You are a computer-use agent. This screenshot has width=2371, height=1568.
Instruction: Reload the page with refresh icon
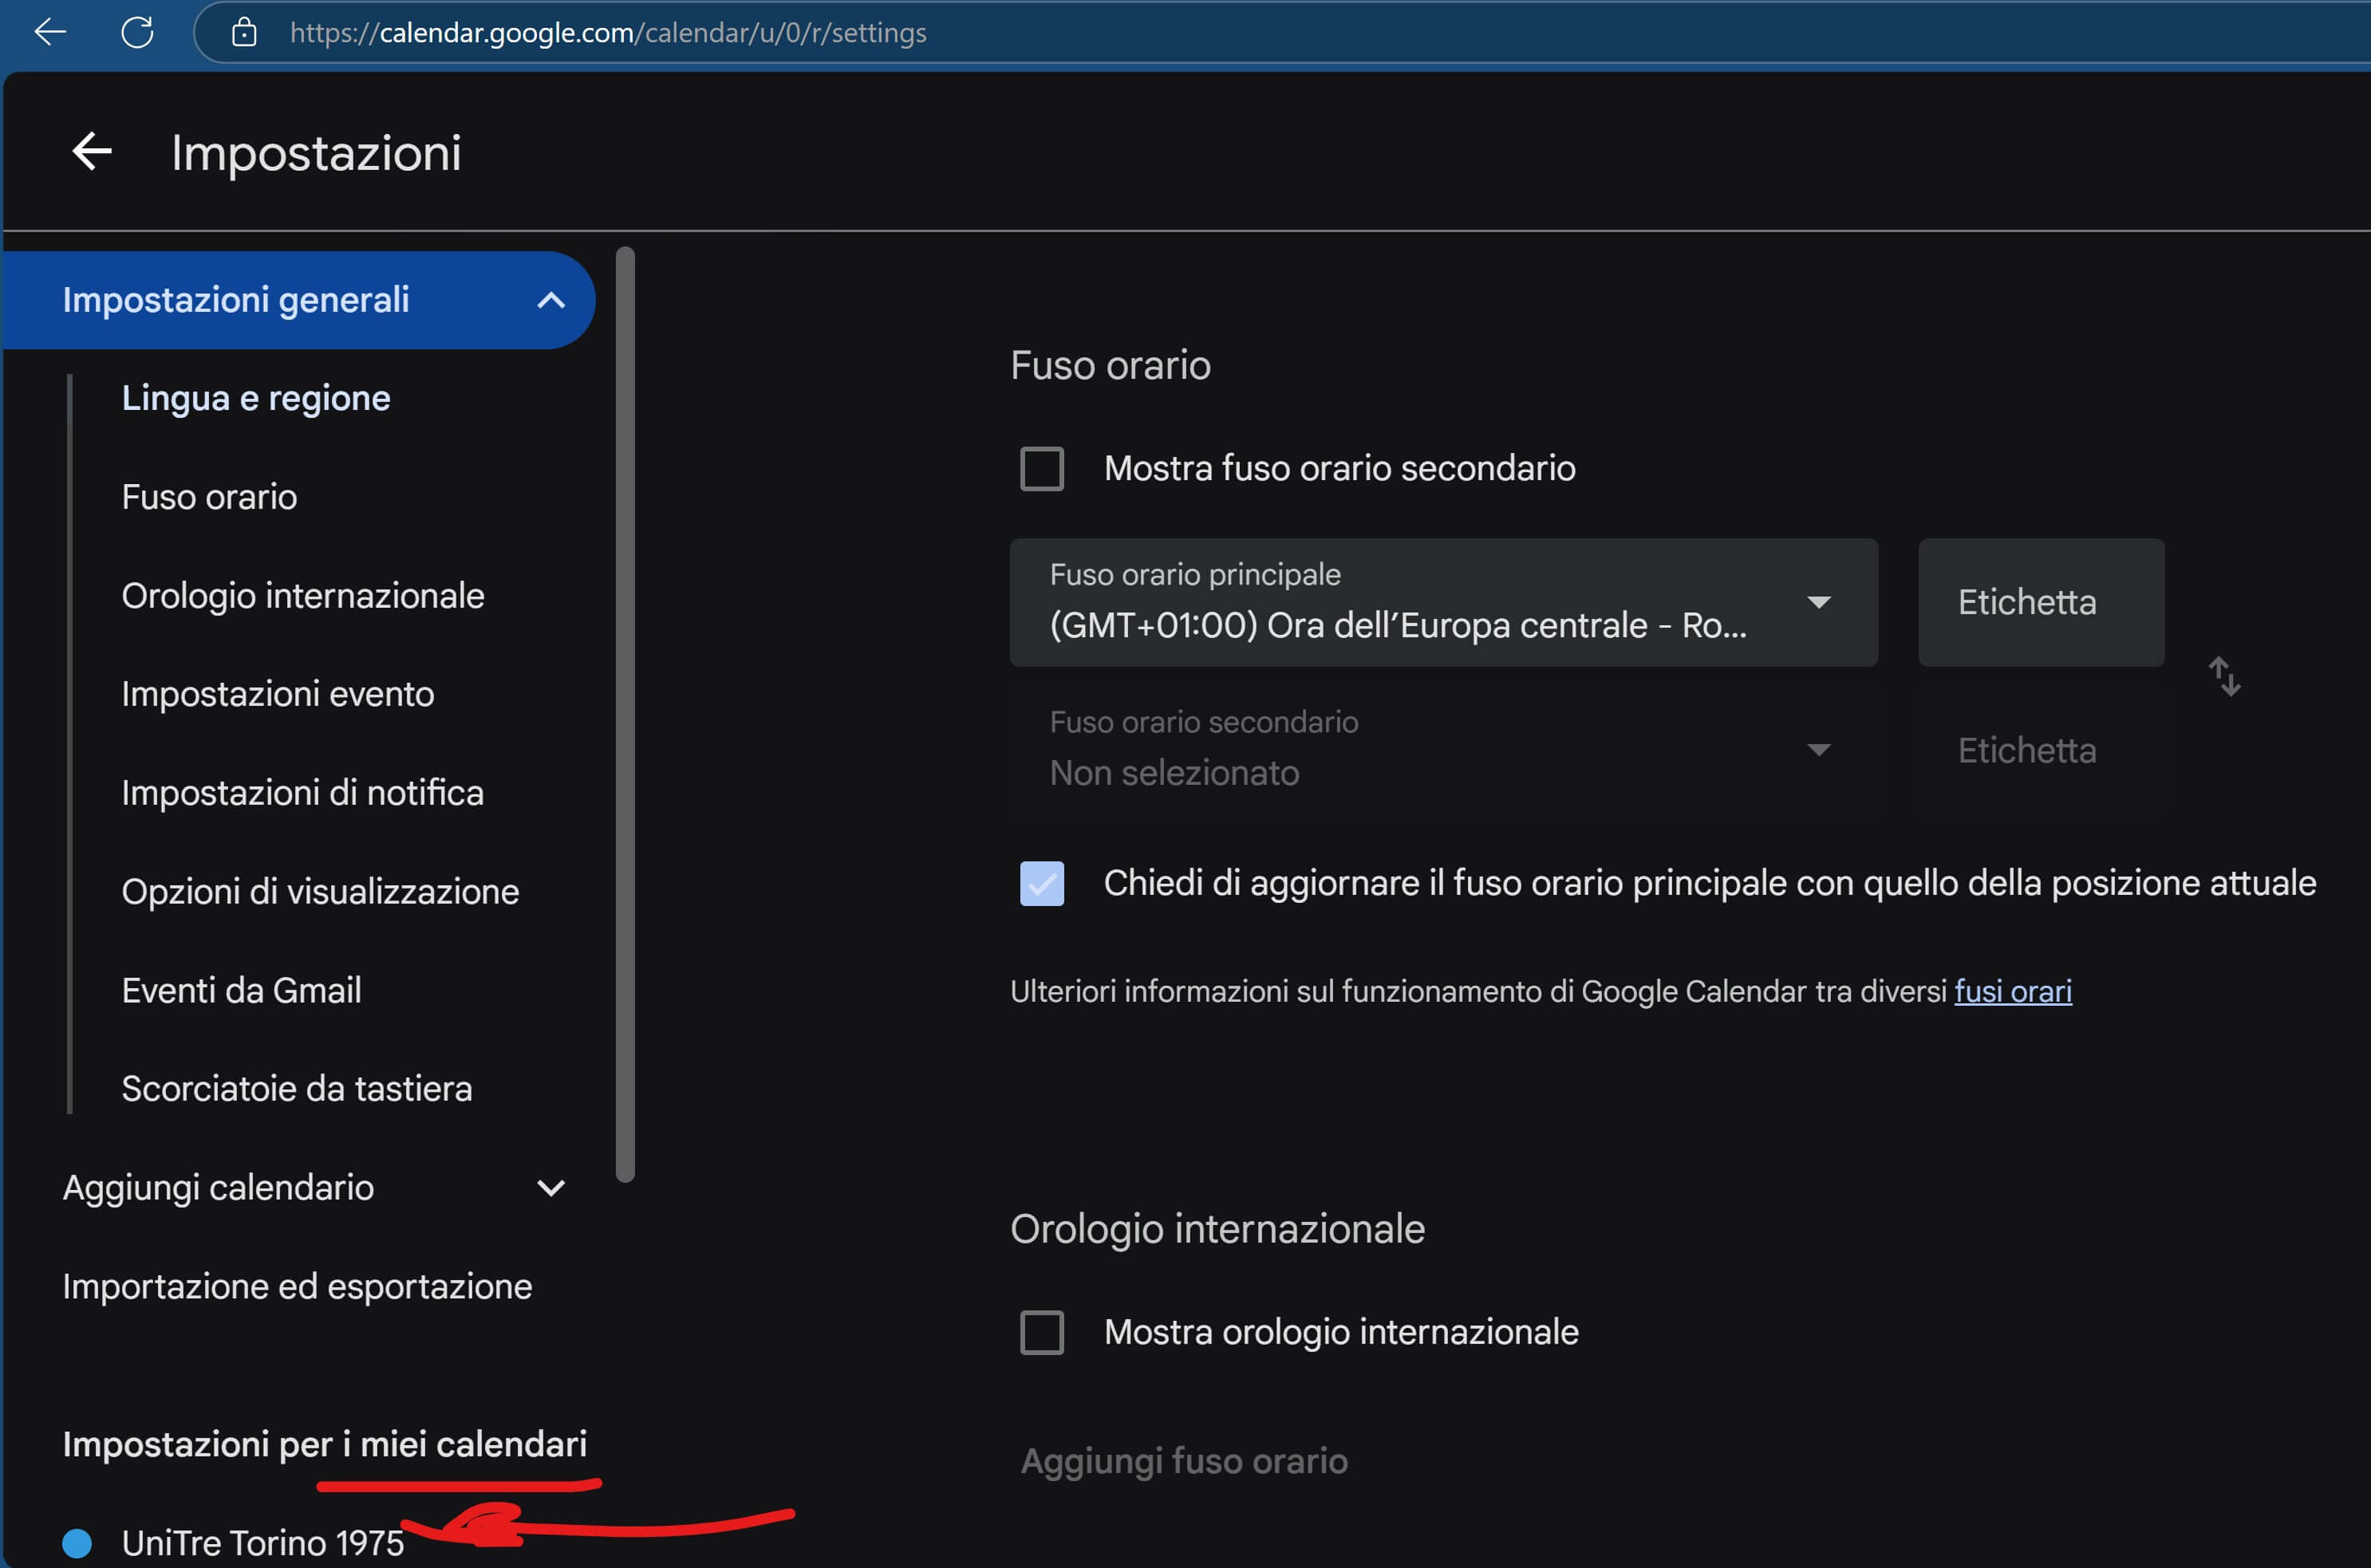tap(137, 32)
